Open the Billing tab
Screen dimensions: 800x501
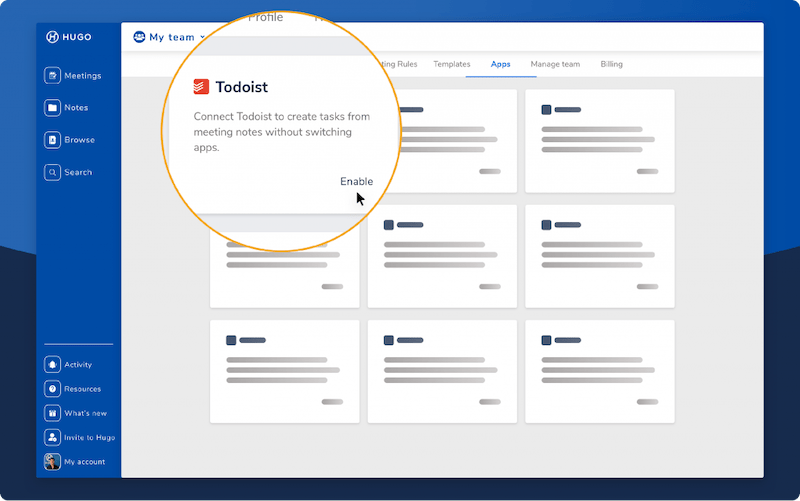[611, 64]
